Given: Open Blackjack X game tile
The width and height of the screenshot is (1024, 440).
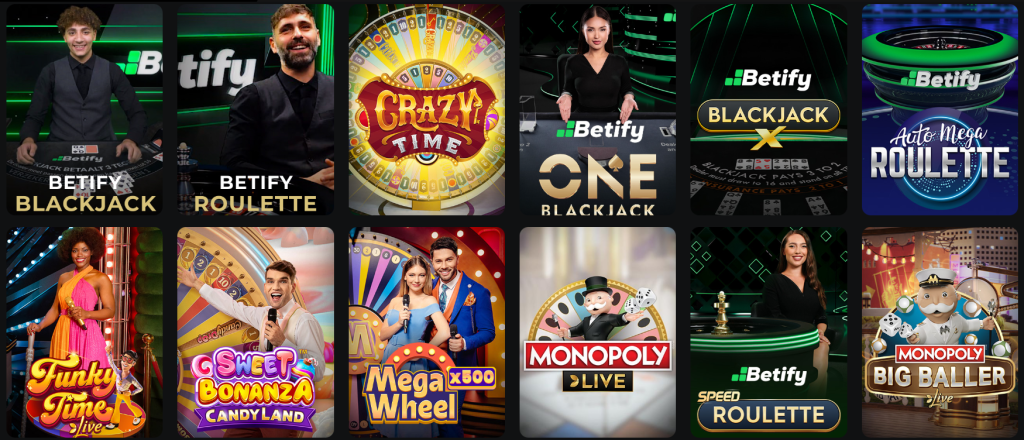Looking at the screenshot, I should (x=769, y=110).
